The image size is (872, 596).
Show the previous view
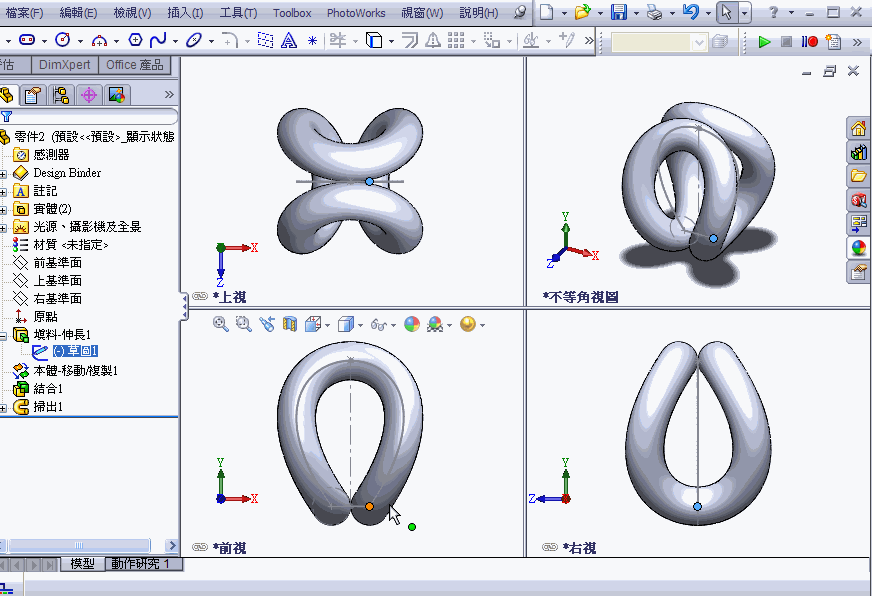click(267, 324)
